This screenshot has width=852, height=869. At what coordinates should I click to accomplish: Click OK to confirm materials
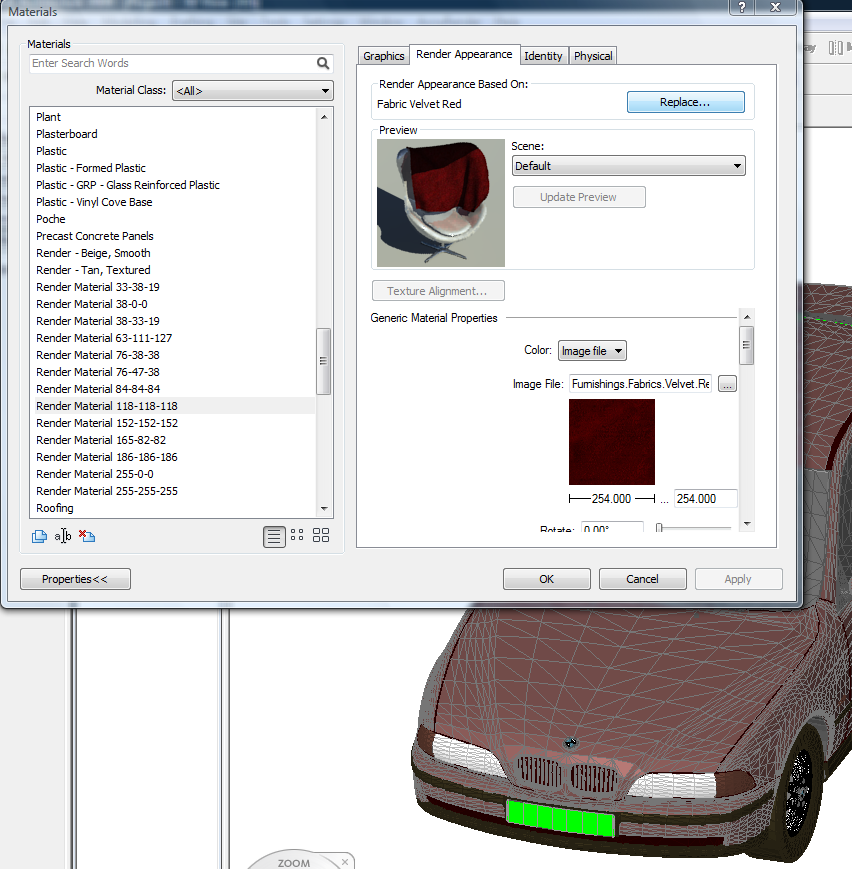(x=546, y=579)
